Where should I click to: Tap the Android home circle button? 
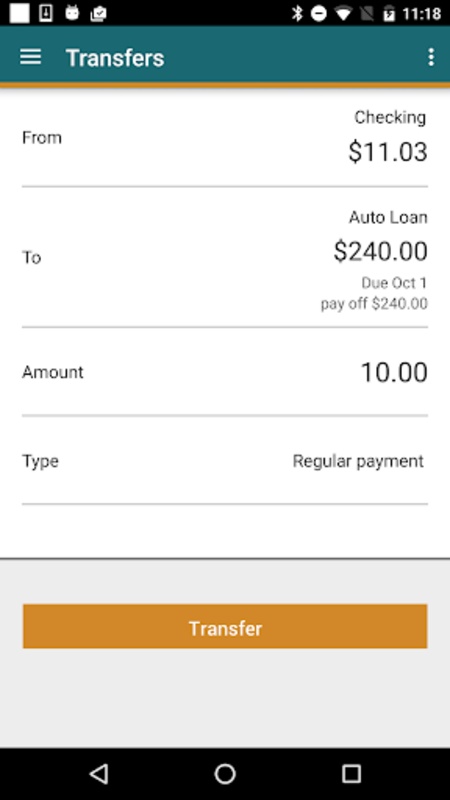pyautogui.click(x=225, y=774)
